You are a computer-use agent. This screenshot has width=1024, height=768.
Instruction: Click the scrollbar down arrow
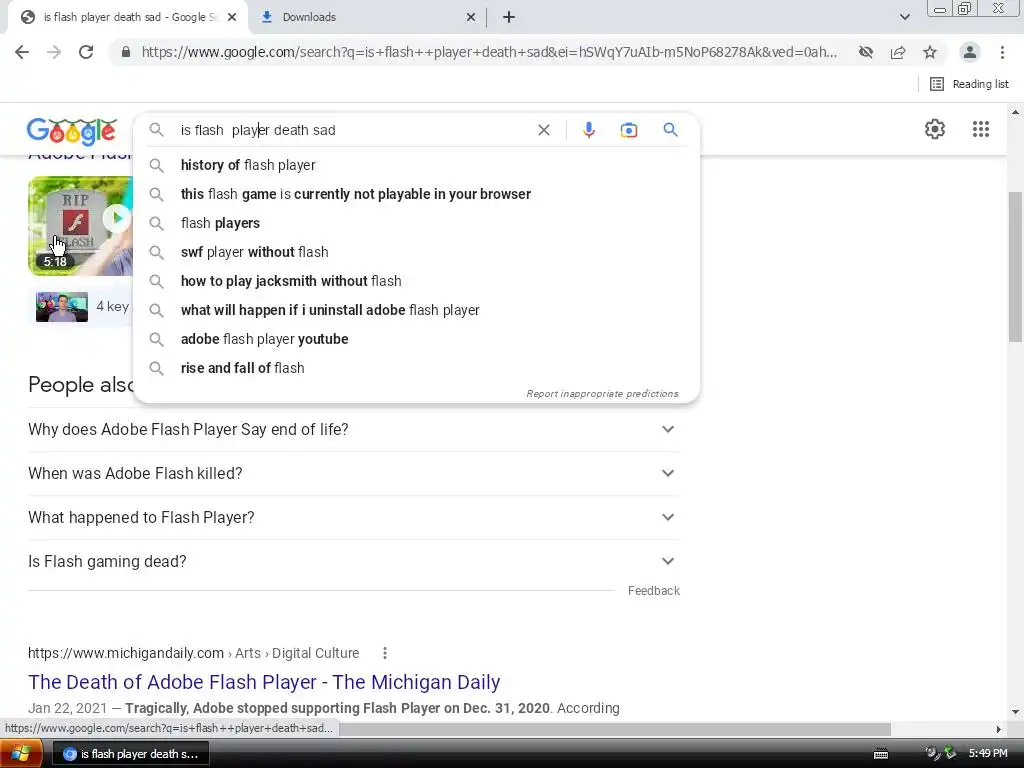[1015, 712]
